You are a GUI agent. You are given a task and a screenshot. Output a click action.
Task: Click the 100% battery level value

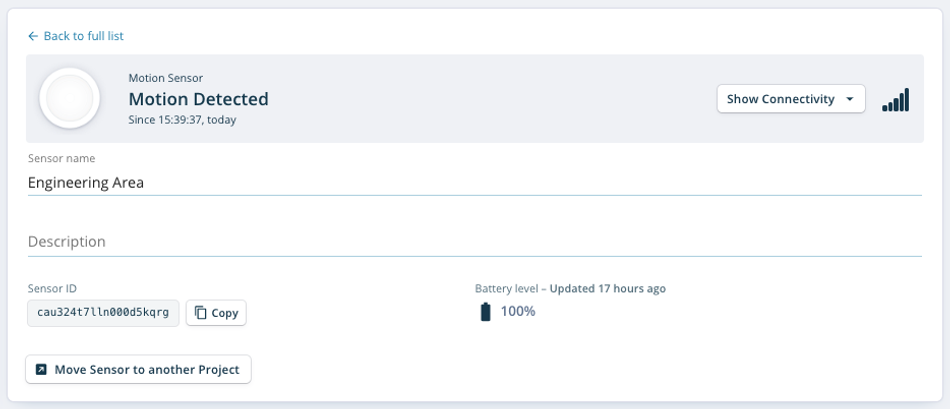(518, 311)
